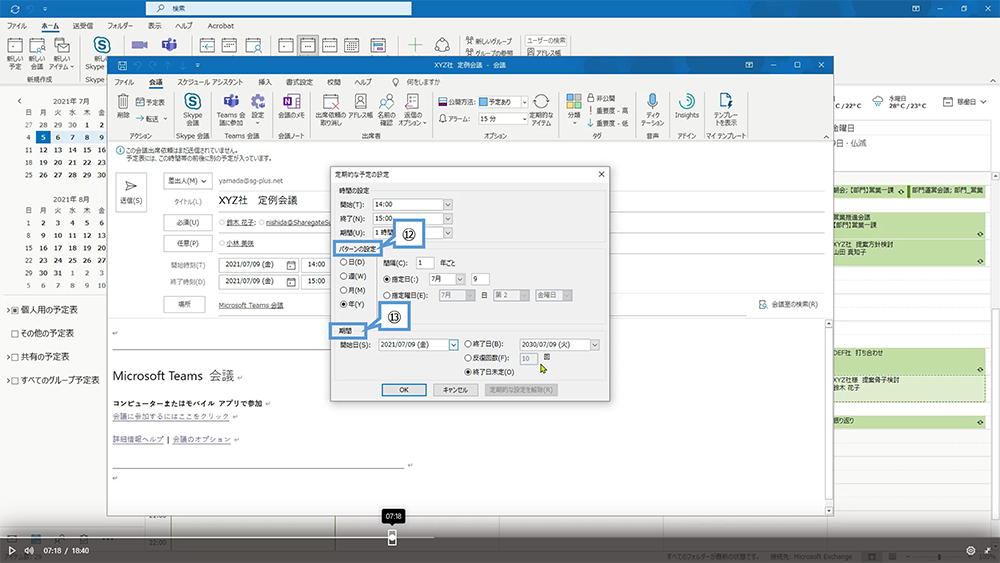The image size is (1000, 563).
Task: Click the キャンセル button
Action: [x=455, y=389]
